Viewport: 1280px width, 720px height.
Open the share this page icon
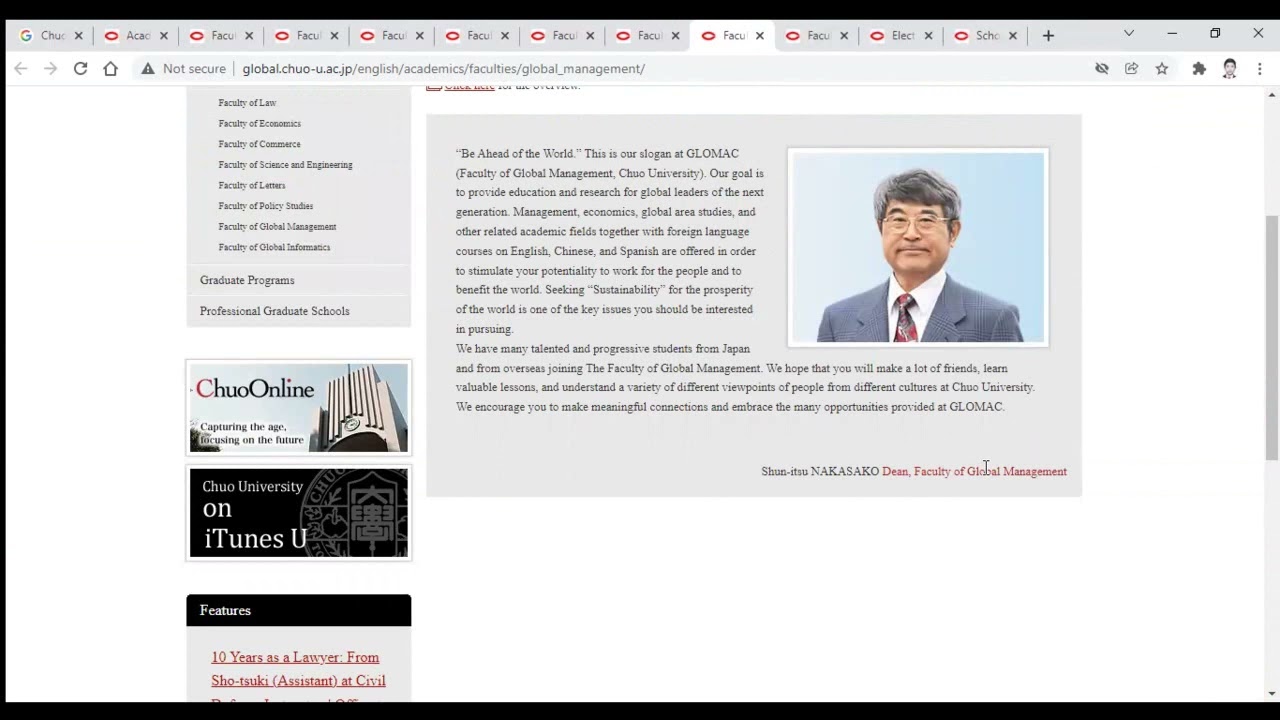click(x=1131, y=69)
